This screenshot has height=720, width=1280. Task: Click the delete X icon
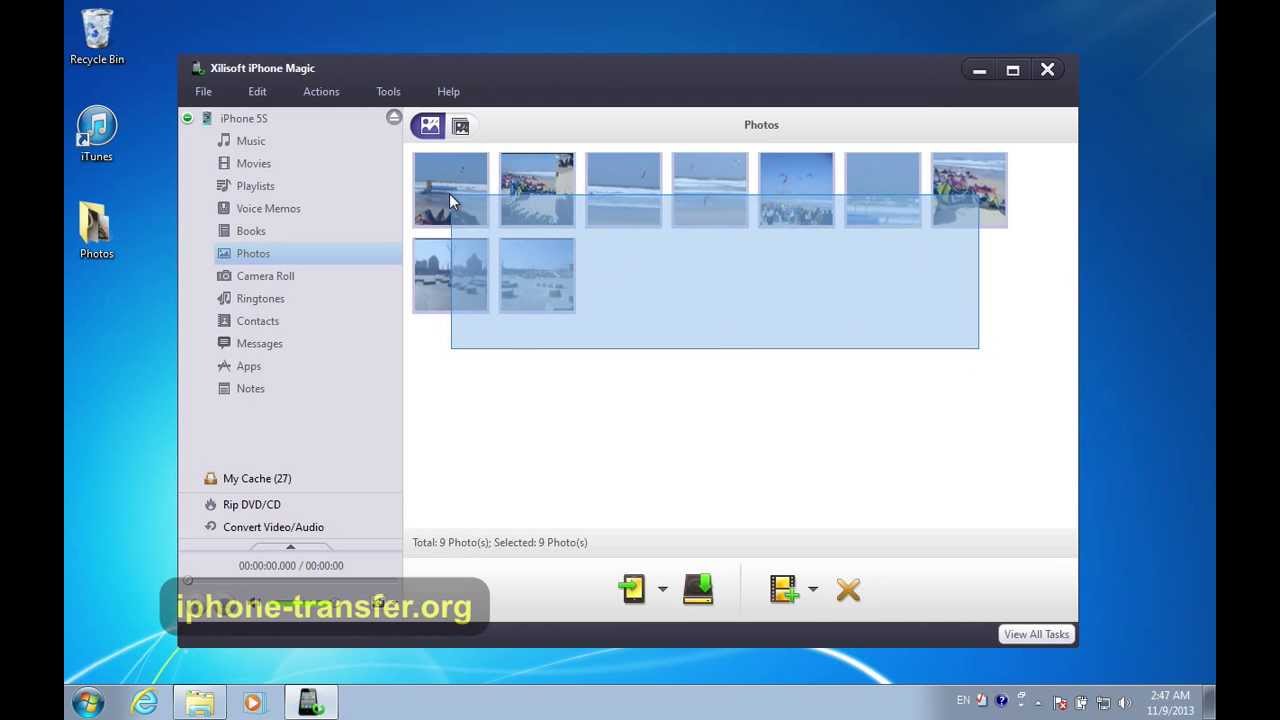click(x=848, y=590)
